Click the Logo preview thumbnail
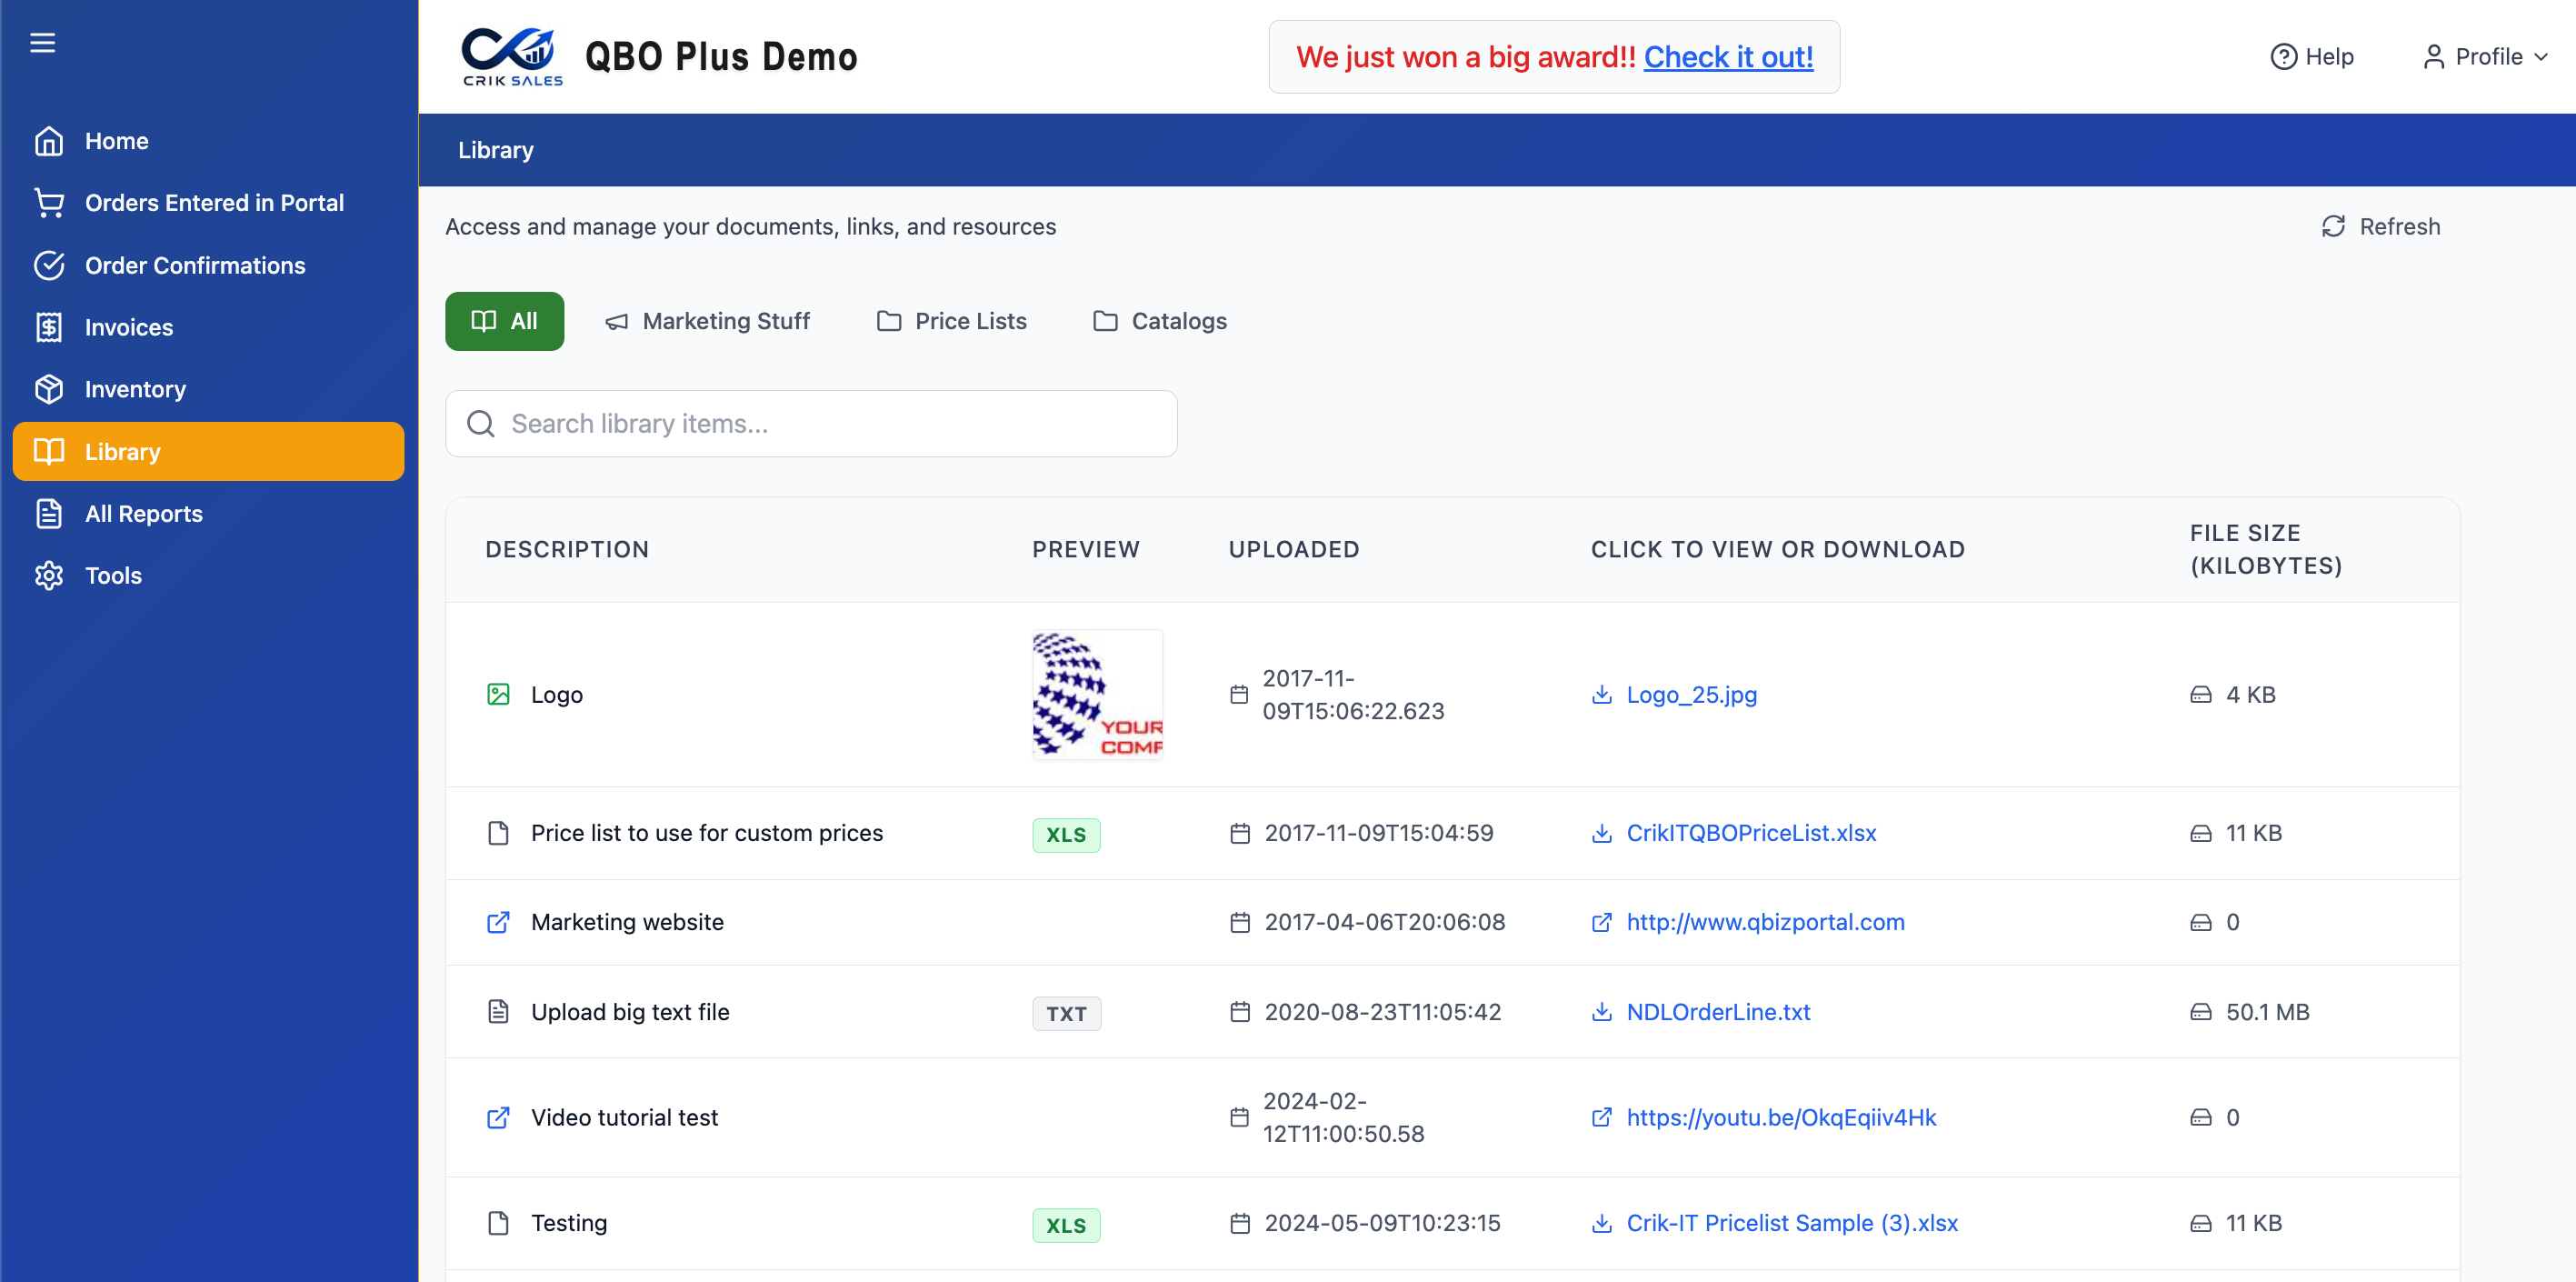Viewport: 2576px width, 1282px height. click(1097, 694)
